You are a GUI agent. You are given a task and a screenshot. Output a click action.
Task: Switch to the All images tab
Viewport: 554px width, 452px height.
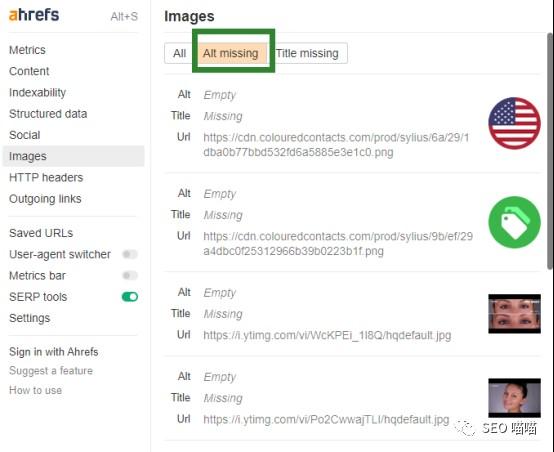[179, 53]
